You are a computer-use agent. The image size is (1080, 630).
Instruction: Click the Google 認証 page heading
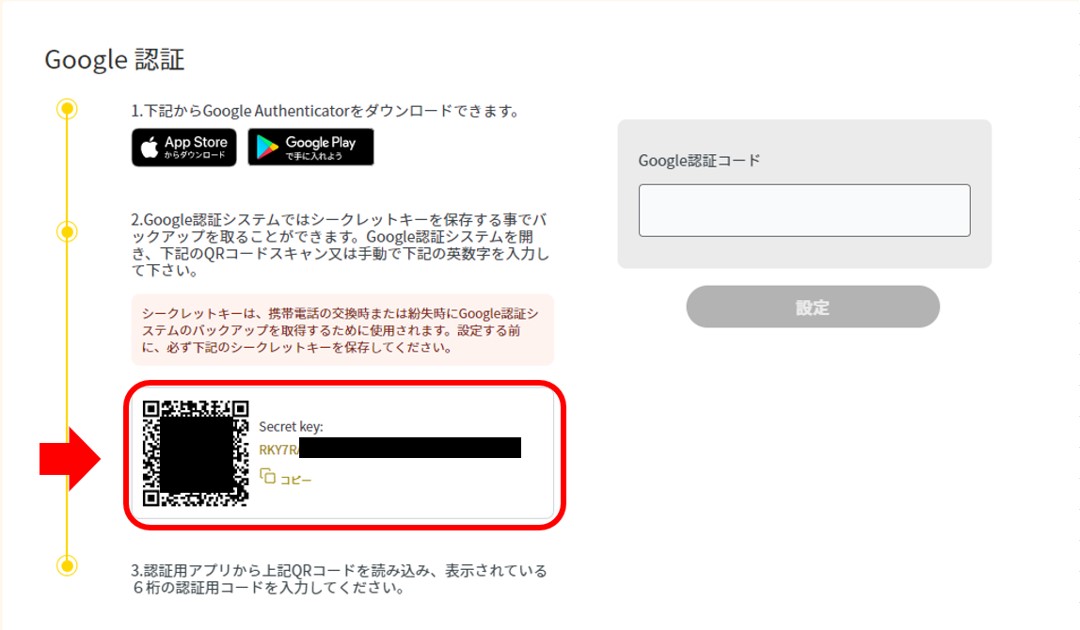pyautogui.click(x=114, y=60)
